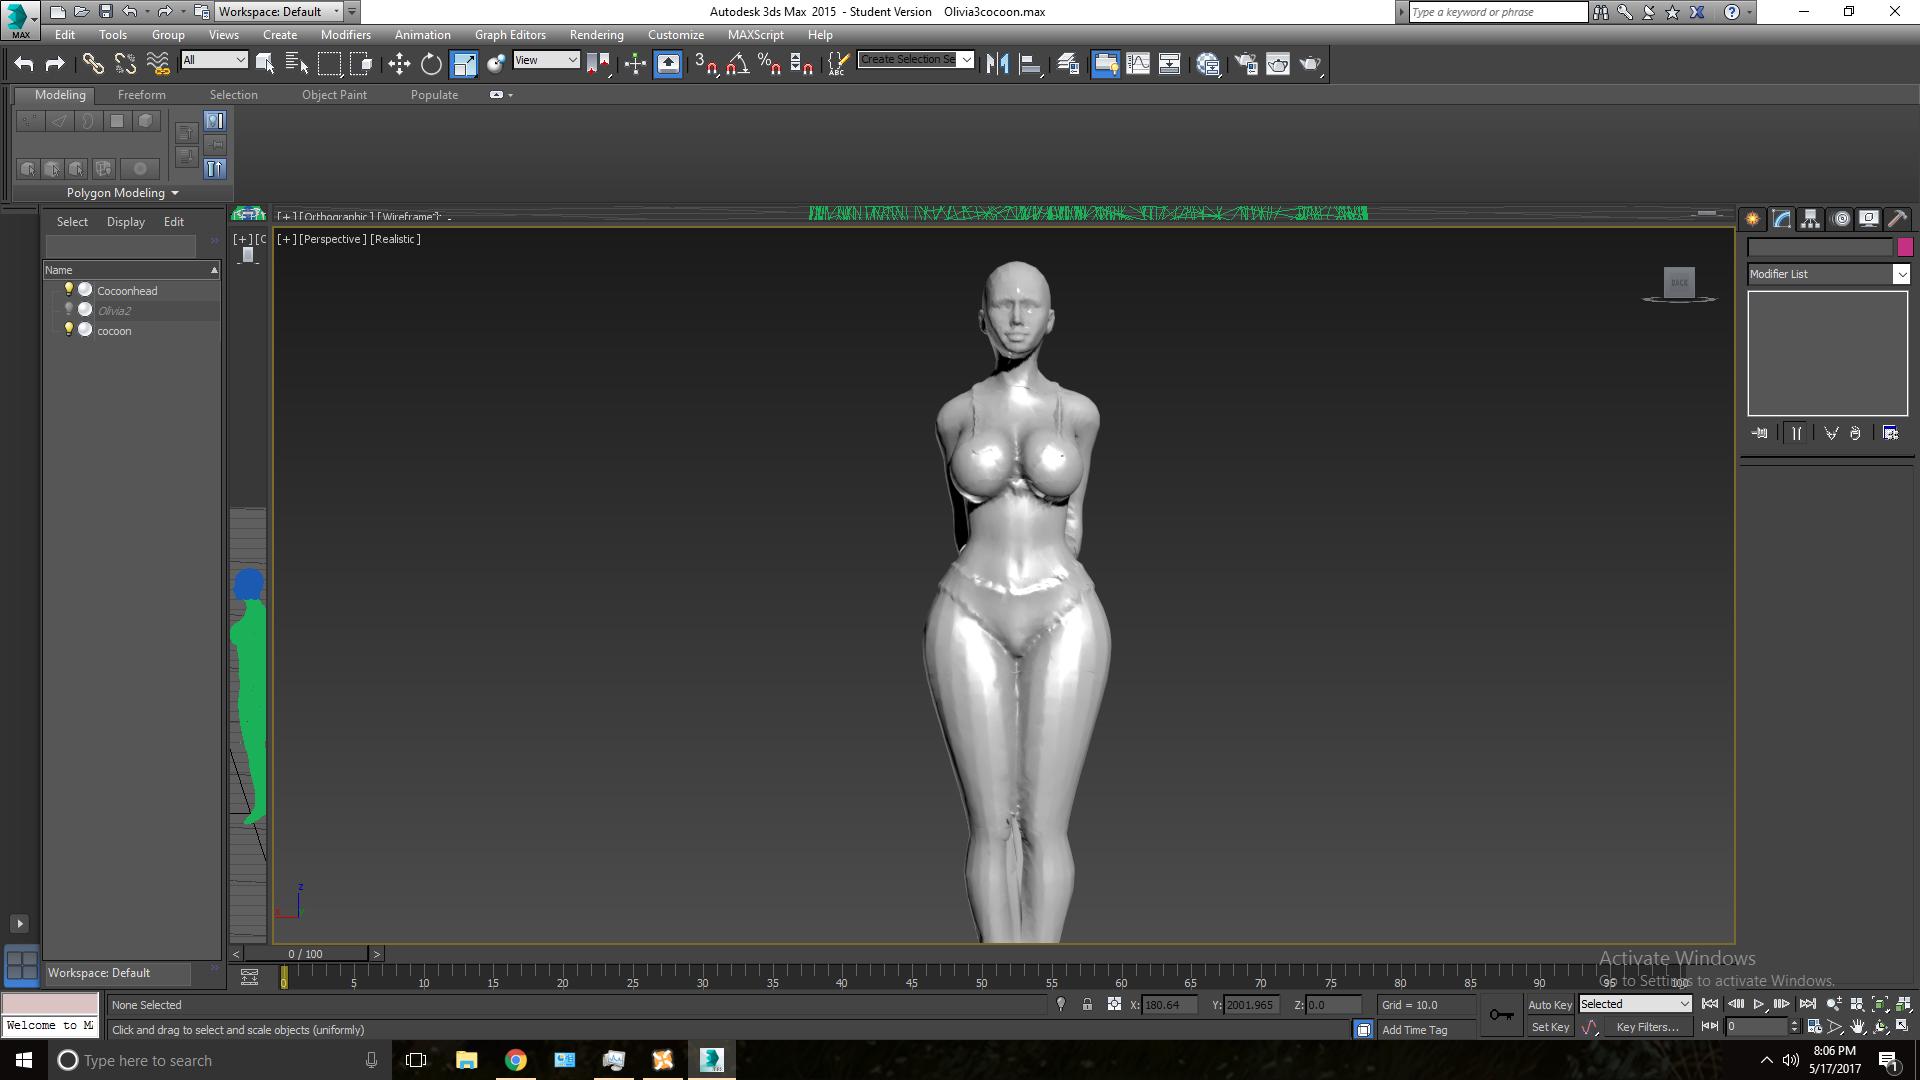Expand the Modifier List dropdown
Screen dimensions: 1920x1080
tap(1829, 274)
